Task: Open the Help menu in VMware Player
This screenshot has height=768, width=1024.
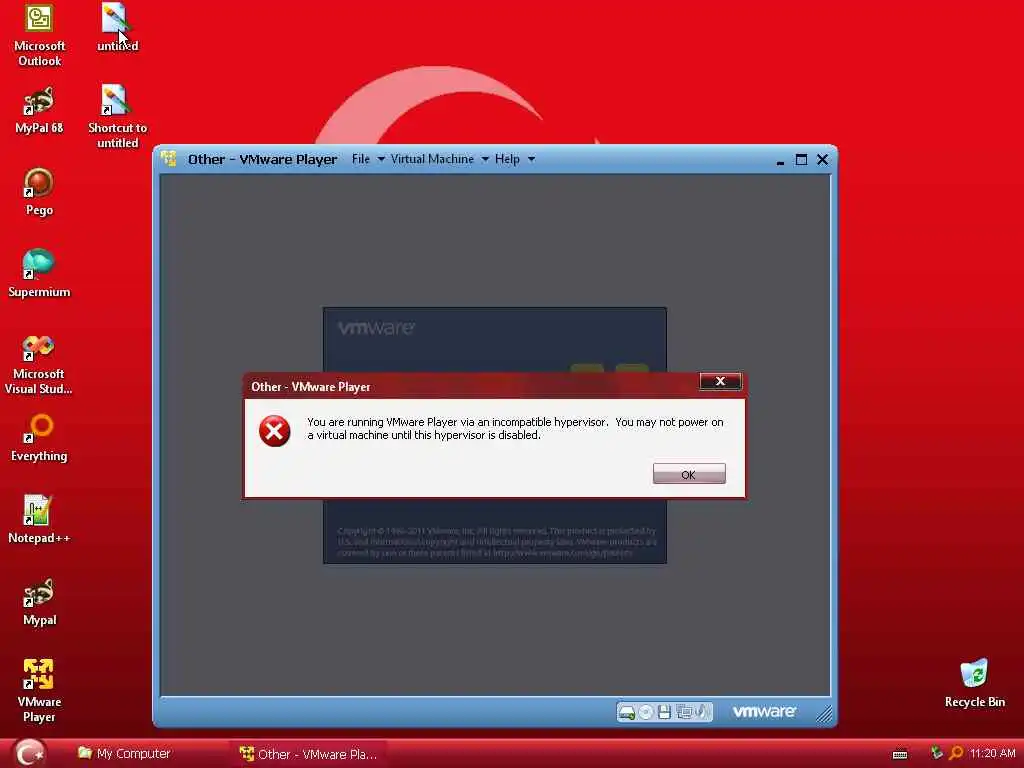Action: pos(507,159)
